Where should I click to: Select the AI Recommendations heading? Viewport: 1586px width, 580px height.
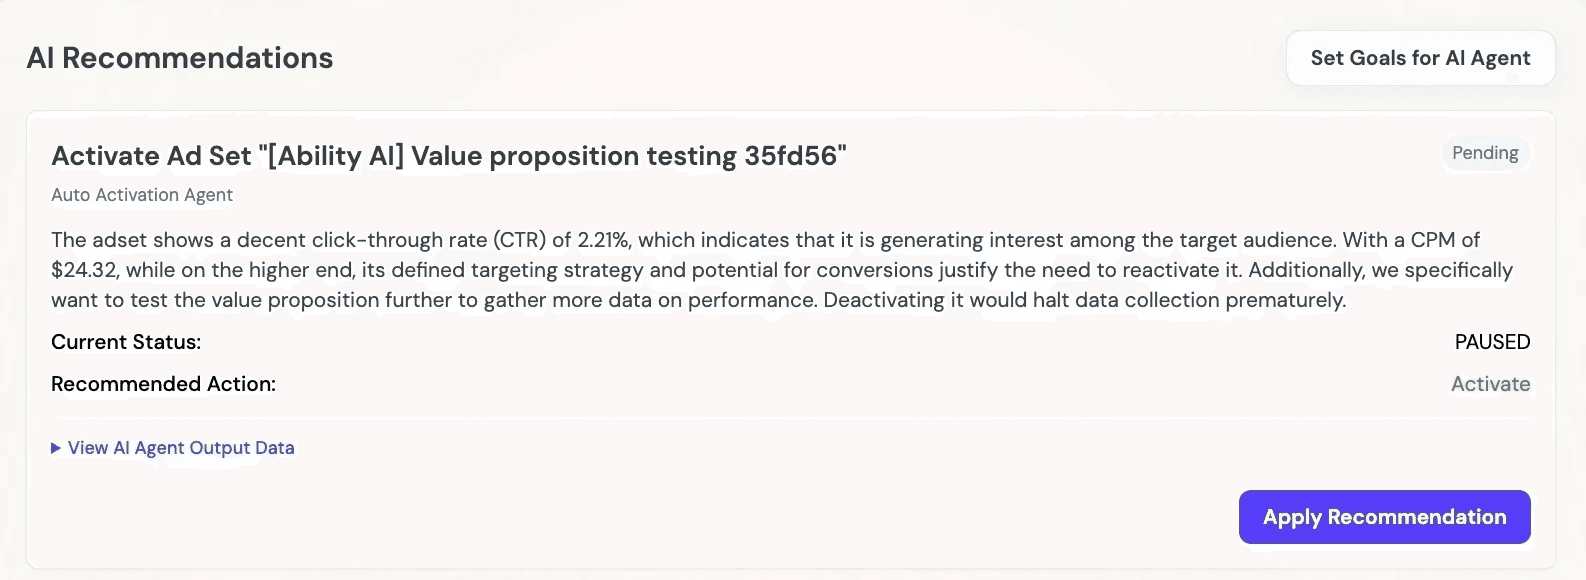[x=180, y=58]
